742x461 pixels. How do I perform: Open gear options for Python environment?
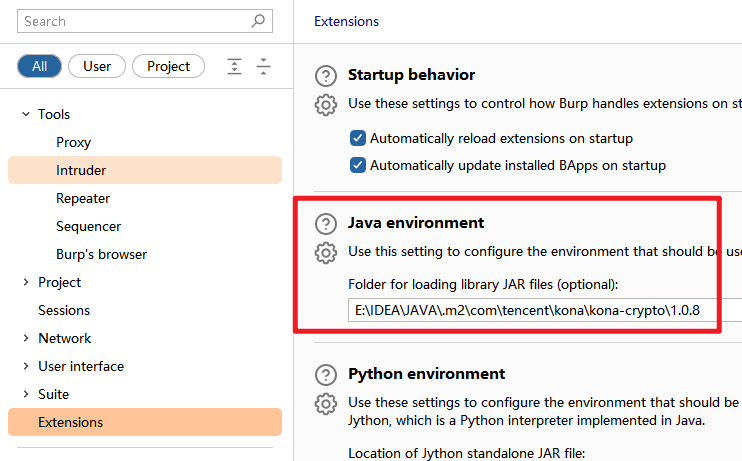click(326, 404)
